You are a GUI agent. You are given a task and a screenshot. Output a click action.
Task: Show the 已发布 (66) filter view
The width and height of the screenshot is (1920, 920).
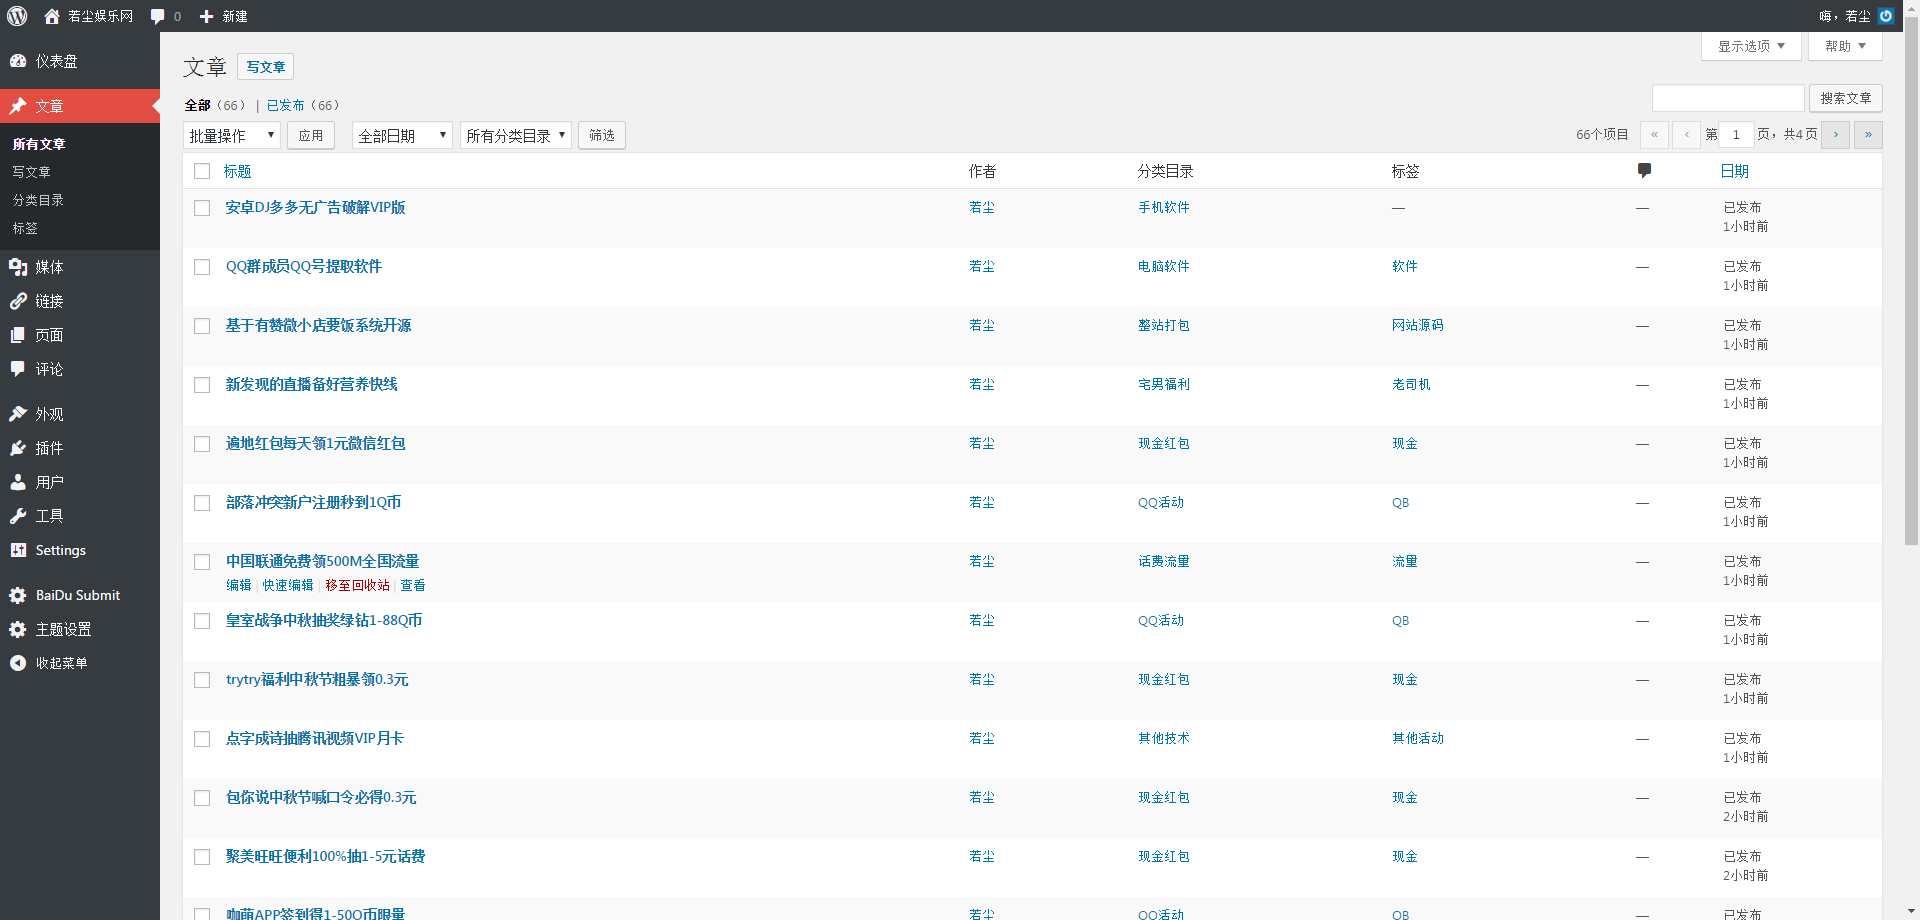point(303,105)
